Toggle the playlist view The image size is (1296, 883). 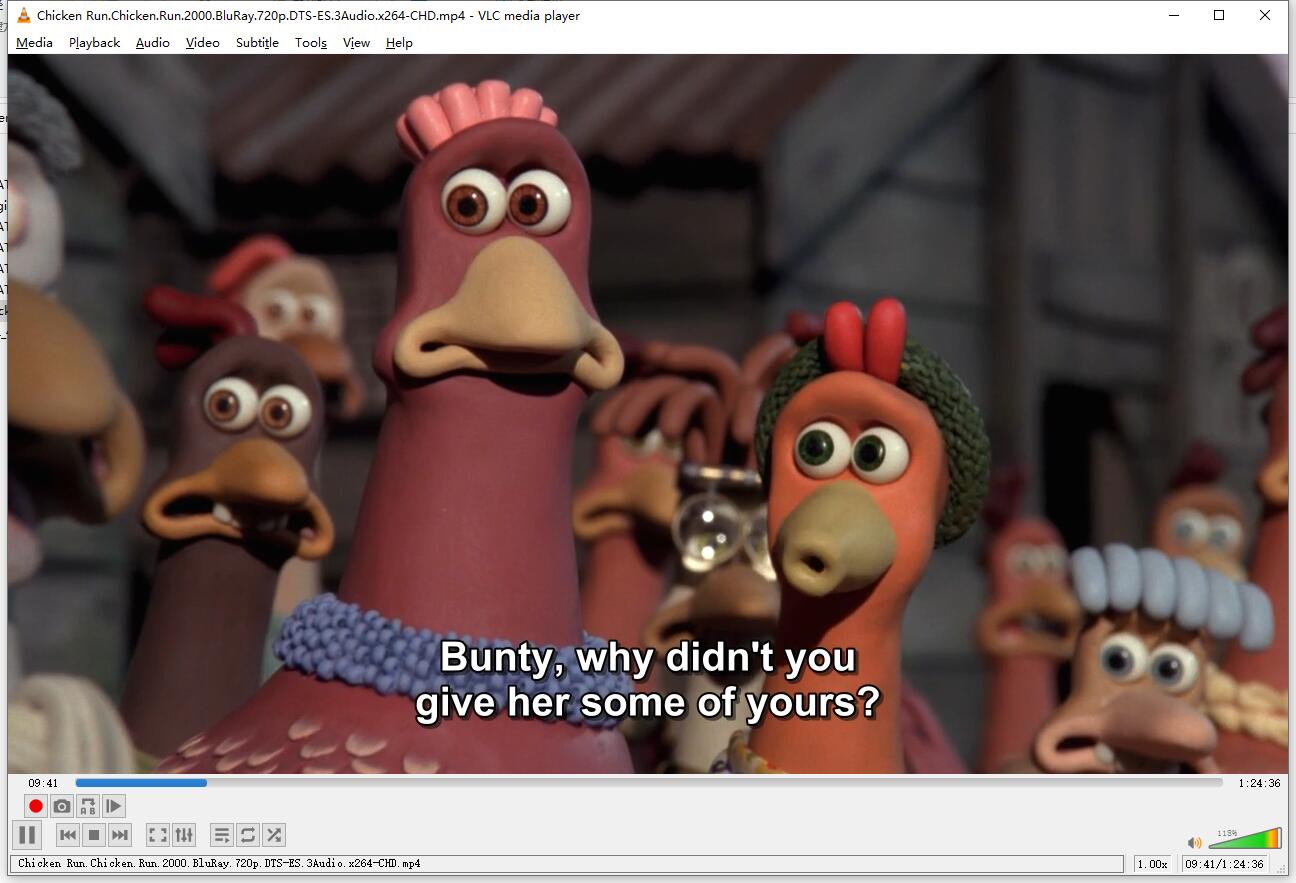pos(222,835)
